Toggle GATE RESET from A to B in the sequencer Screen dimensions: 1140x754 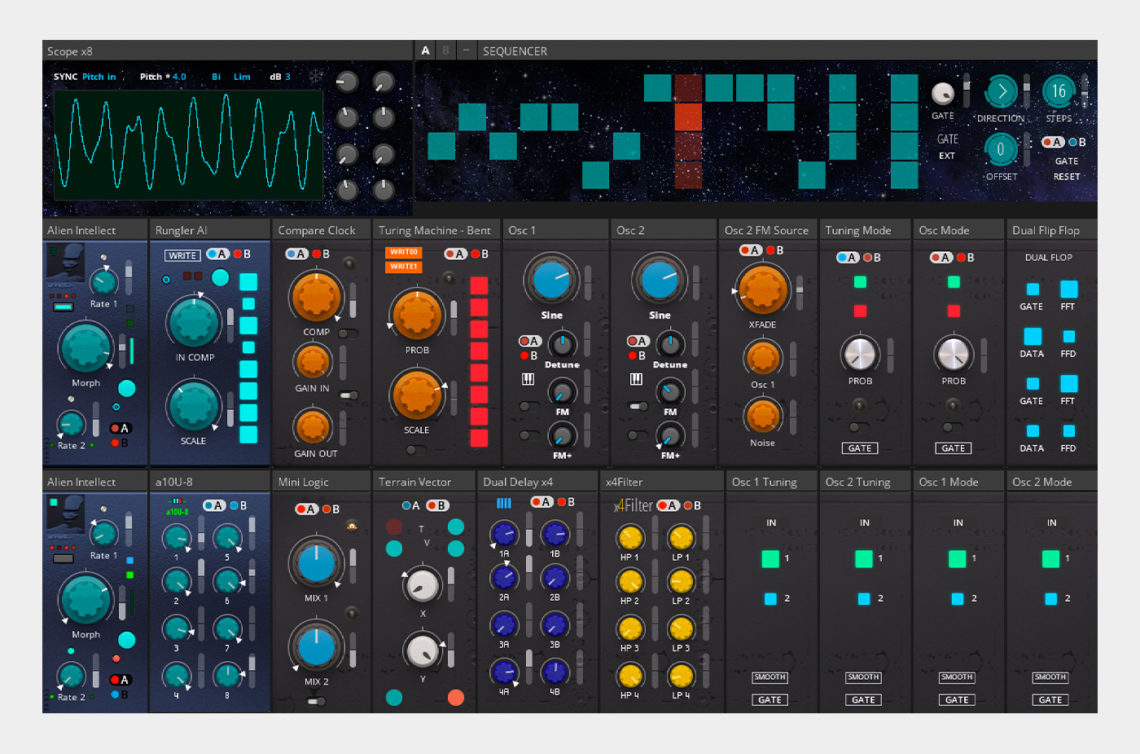(1073, 142)
